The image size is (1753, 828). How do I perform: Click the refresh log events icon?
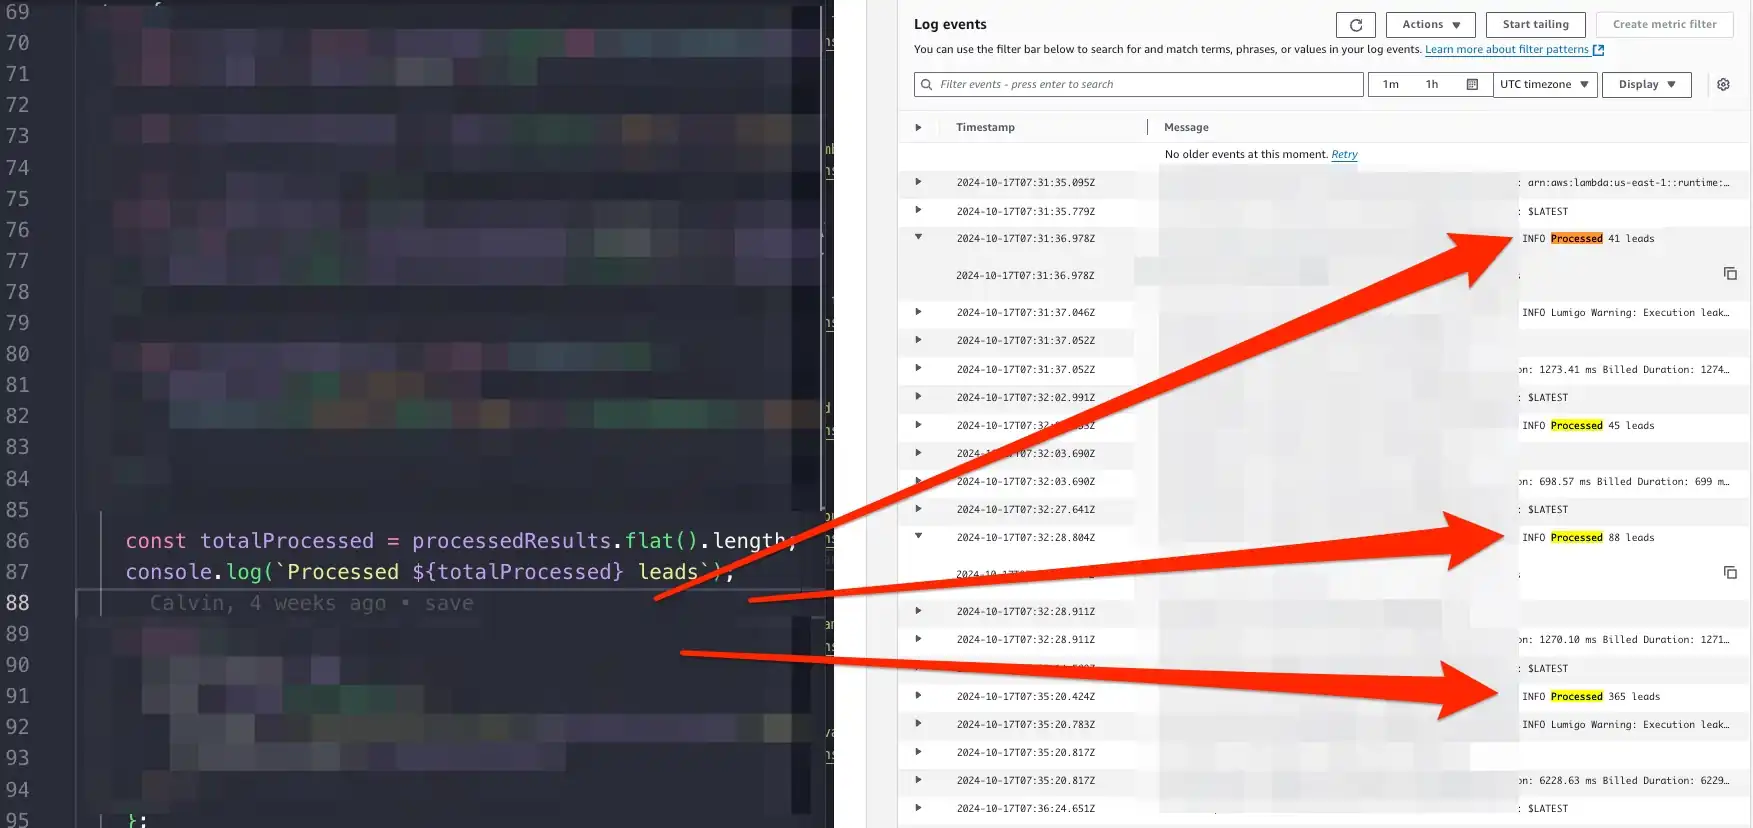coord(1355,25)
